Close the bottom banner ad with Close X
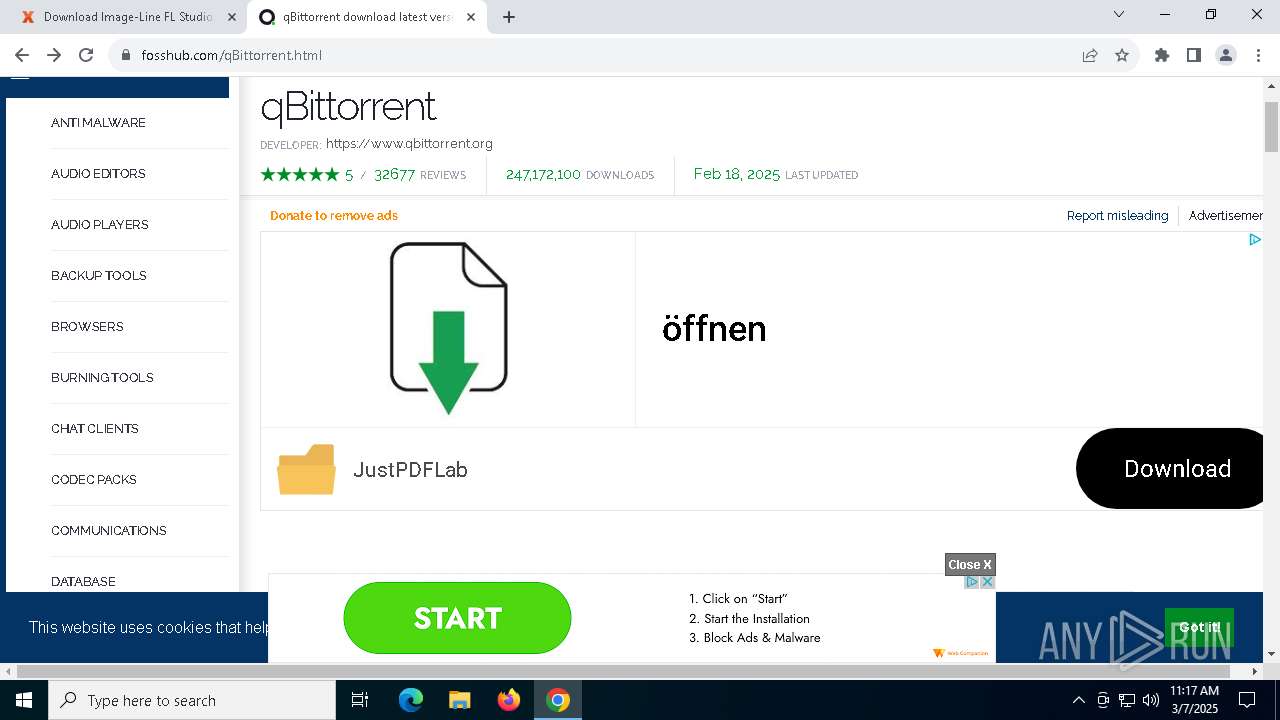This screenshot has width=1280, height=720. click(x=970, y=564)
